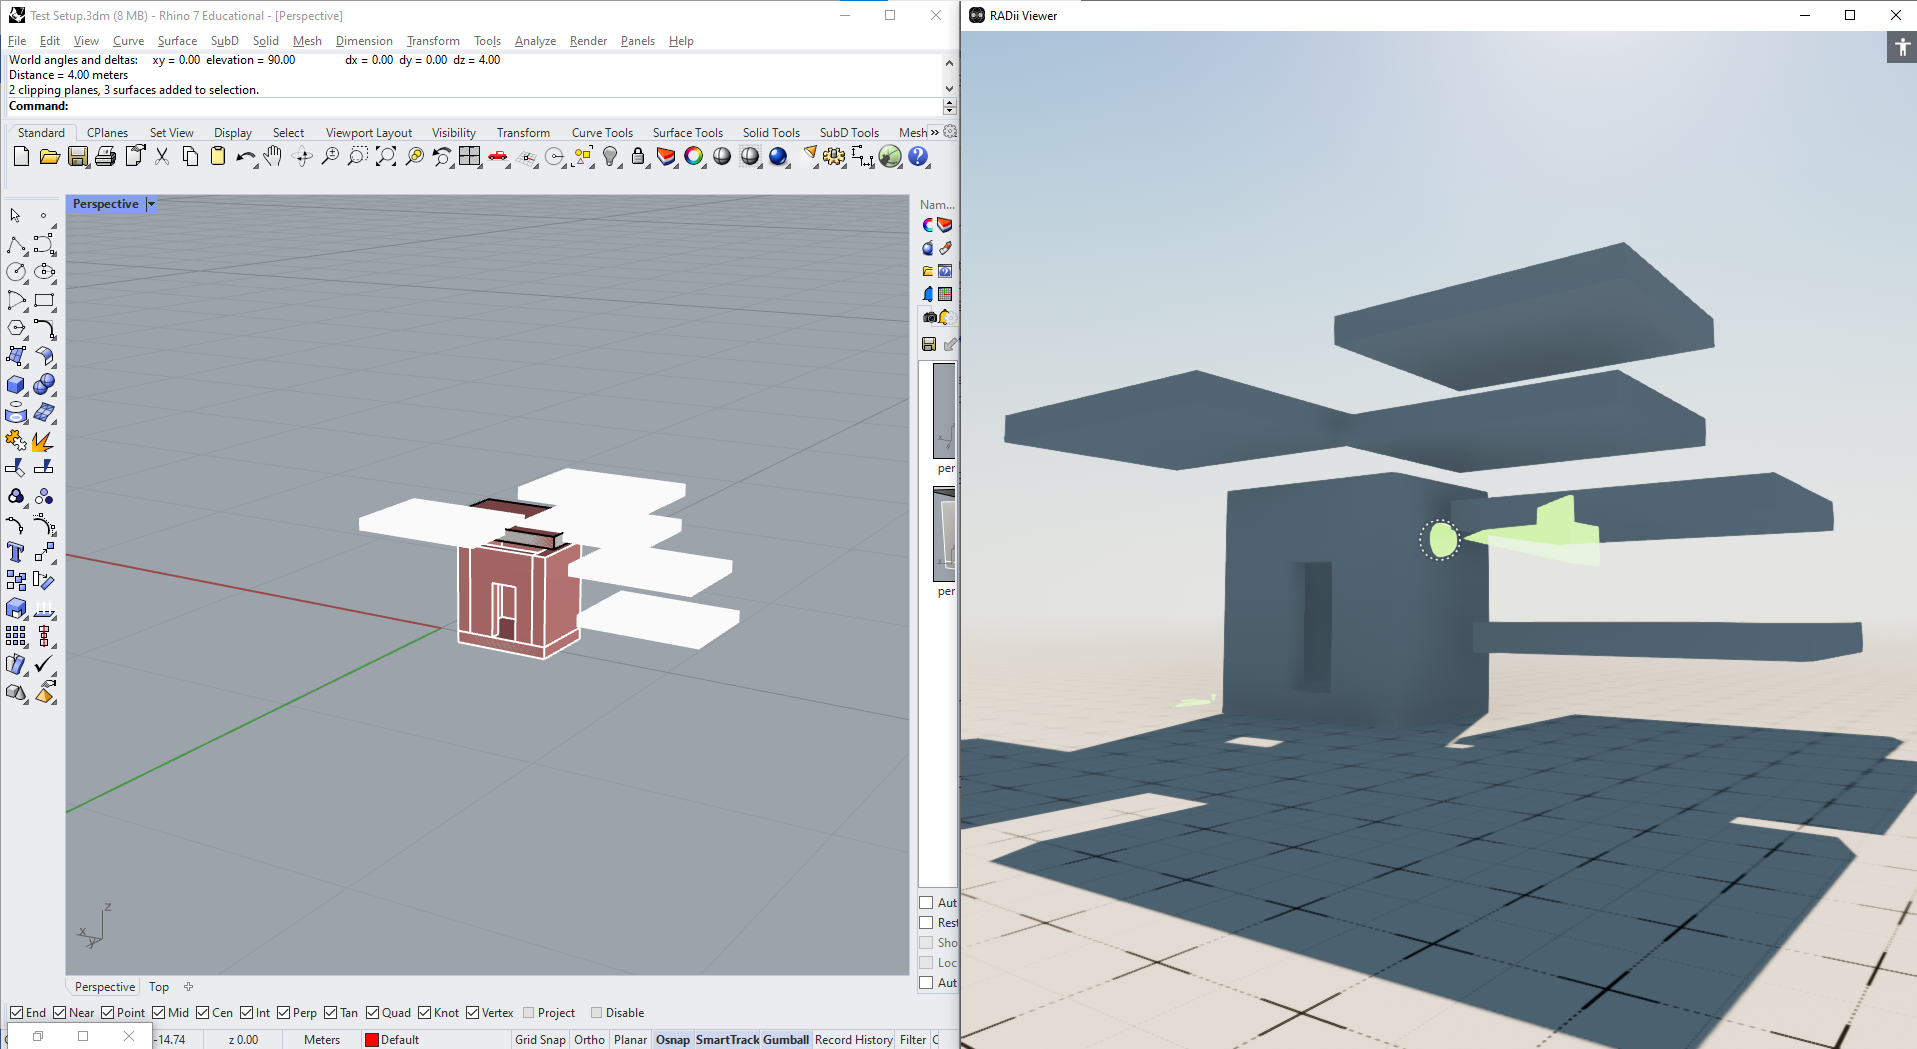1917x1049 pixels.
Task: Click the command history scroll up arrow
Action: 949,62
